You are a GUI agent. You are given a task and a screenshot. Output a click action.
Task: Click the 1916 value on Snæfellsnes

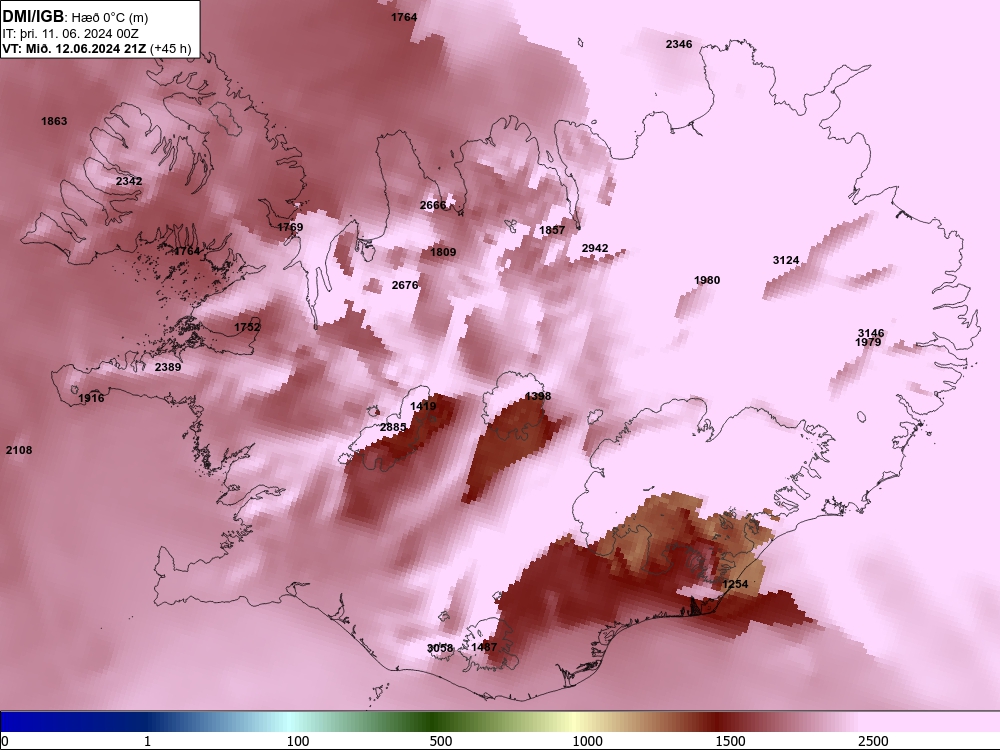click(91, 398)
